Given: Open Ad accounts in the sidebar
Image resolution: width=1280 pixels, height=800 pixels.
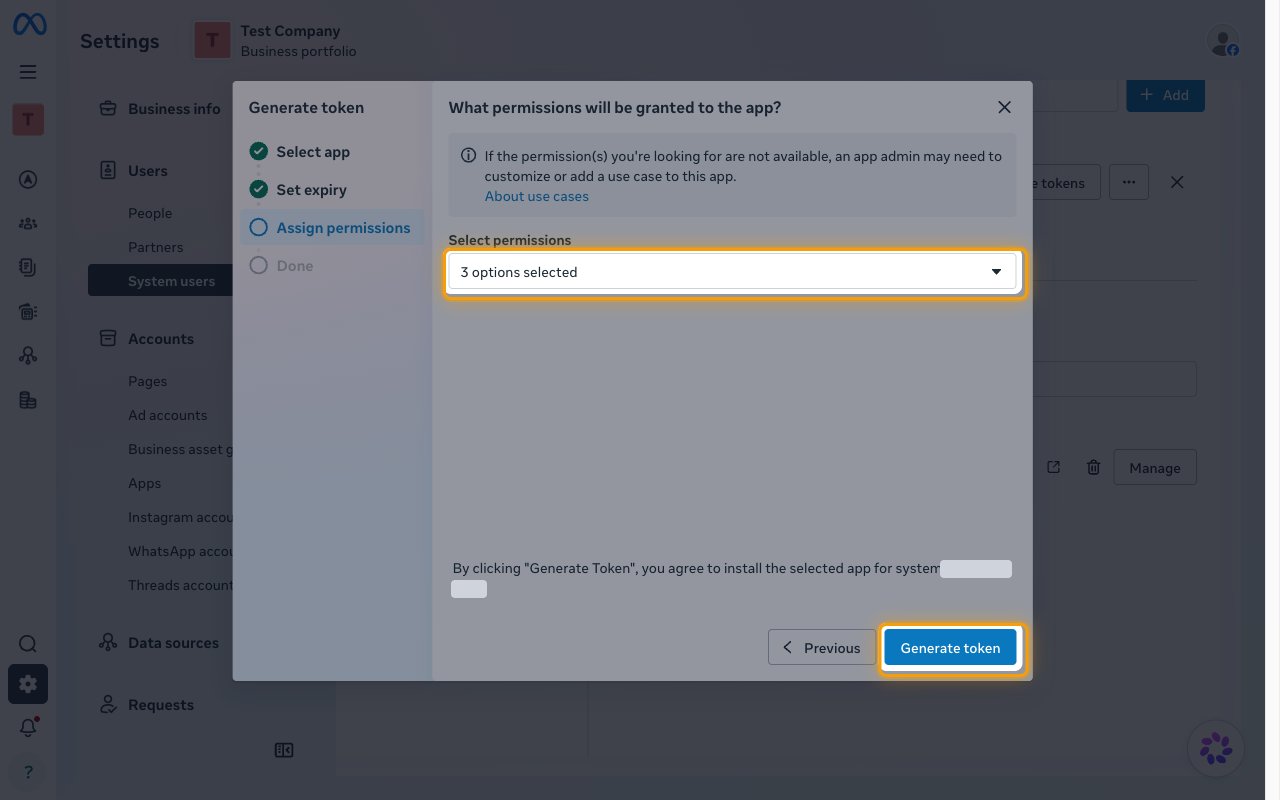Looking at the screenshot, I should [x=168, y=415].
